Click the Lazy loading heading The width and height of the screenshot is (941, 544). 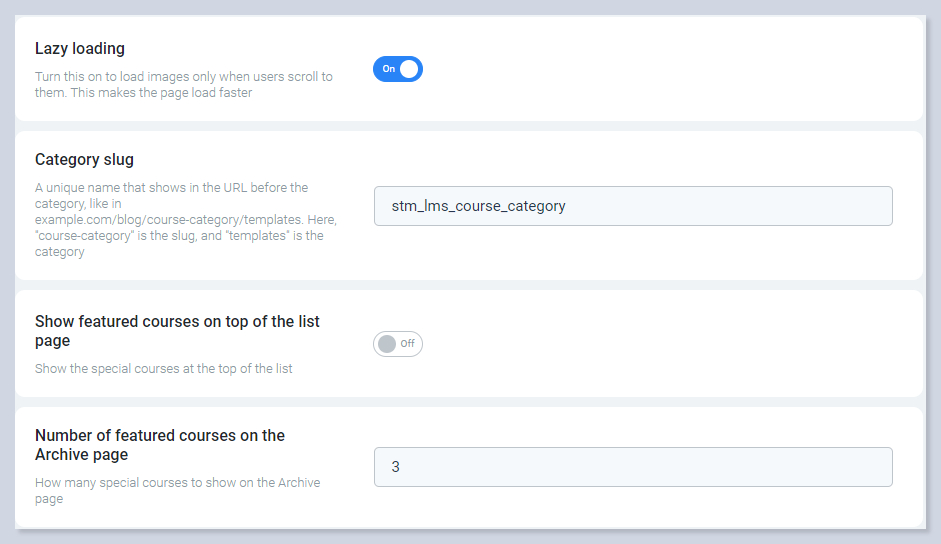(80, 48)
